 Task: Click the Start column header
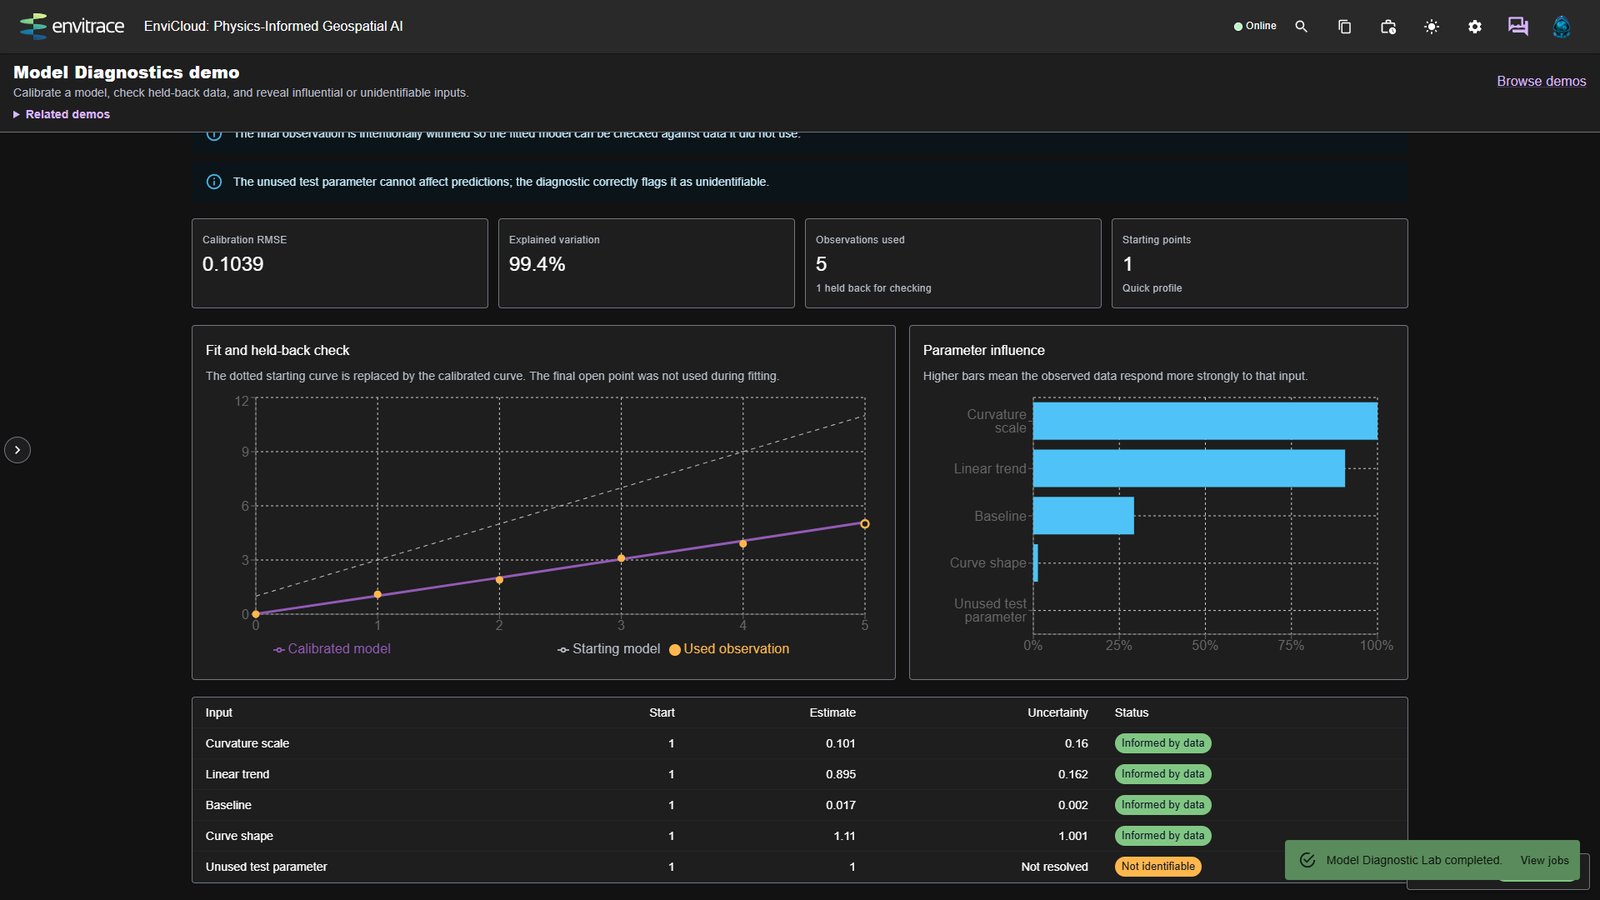(661, 713)
